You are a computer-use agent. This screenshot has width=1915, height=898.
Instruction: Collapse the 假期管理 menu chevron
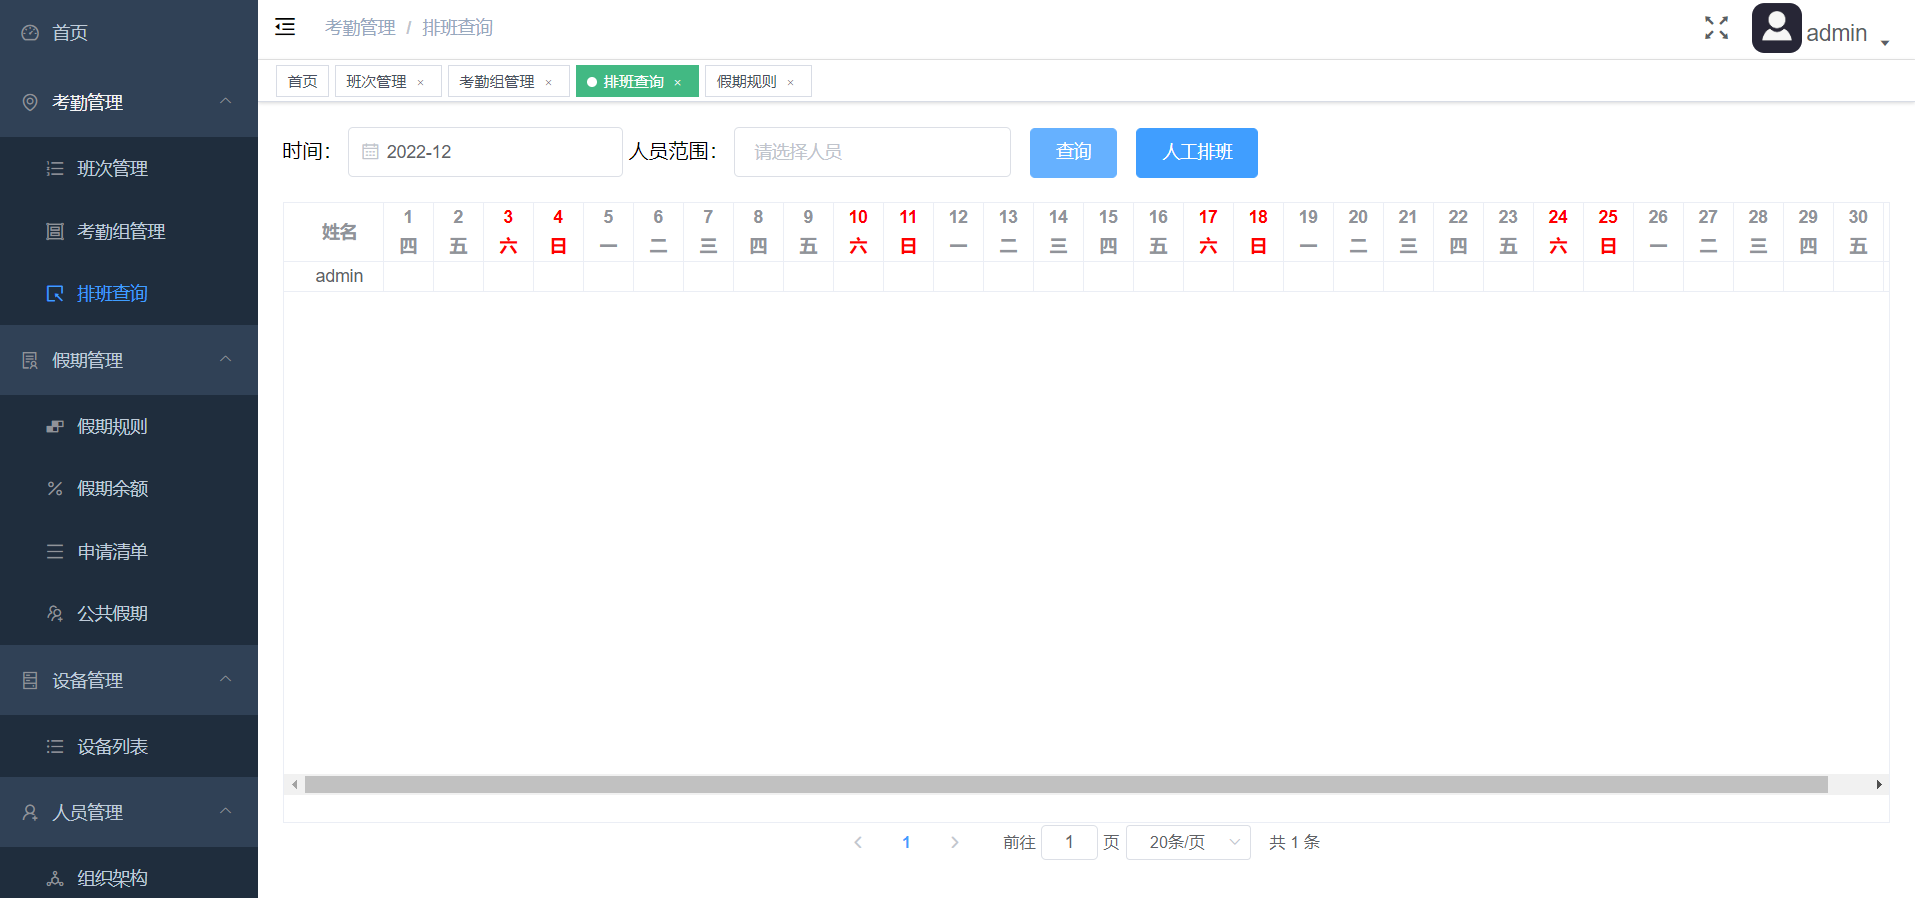[226, 359]
